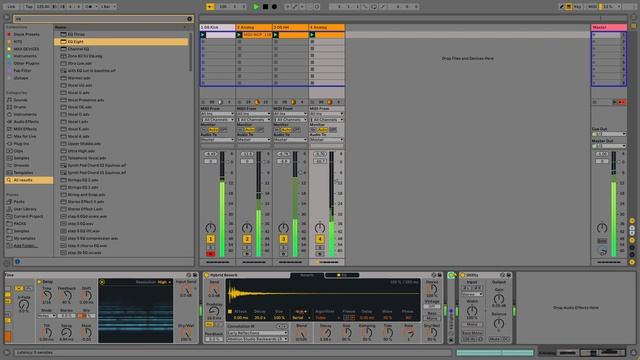This screenshot has width=640, height=360.
Task: Open the Master Out dropdown
Action: point(609,146)
